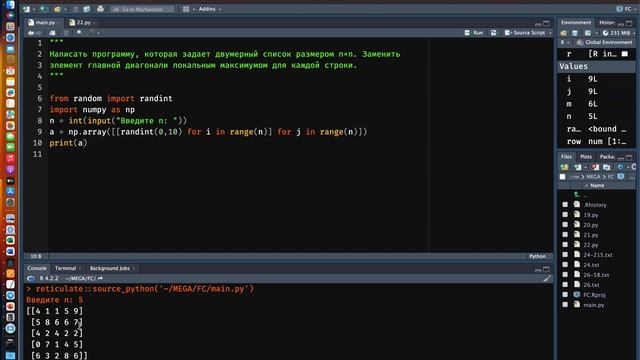This screenshot has height=360, width=640.
Task: Delete selected files icon in Files pane
Action: point(596,167)
